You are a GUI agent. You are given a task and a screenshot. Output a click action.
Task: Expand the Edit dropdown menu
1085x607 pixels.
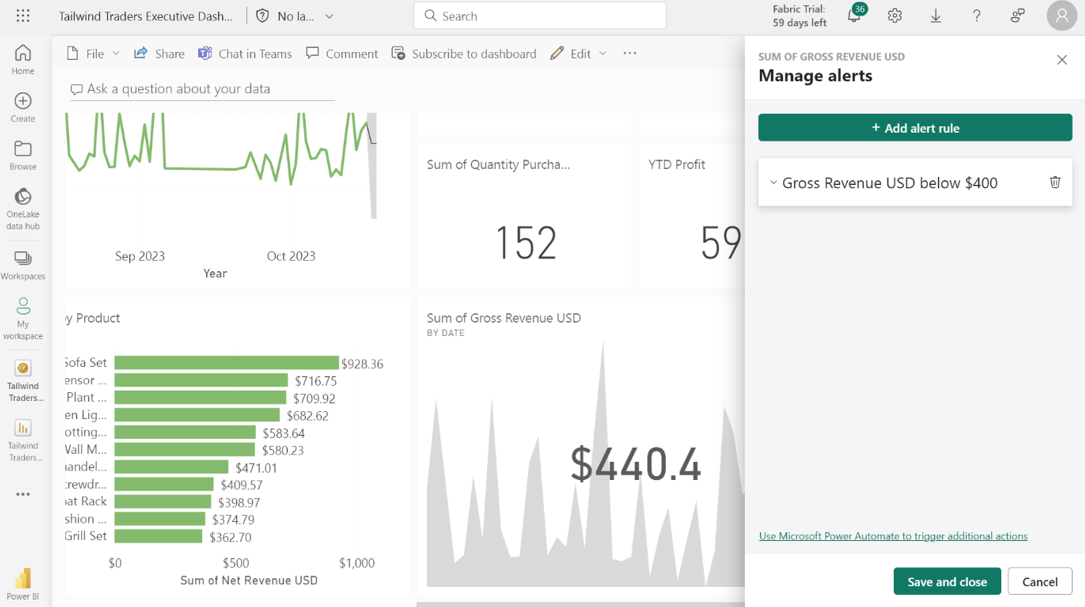pos(603,54)
